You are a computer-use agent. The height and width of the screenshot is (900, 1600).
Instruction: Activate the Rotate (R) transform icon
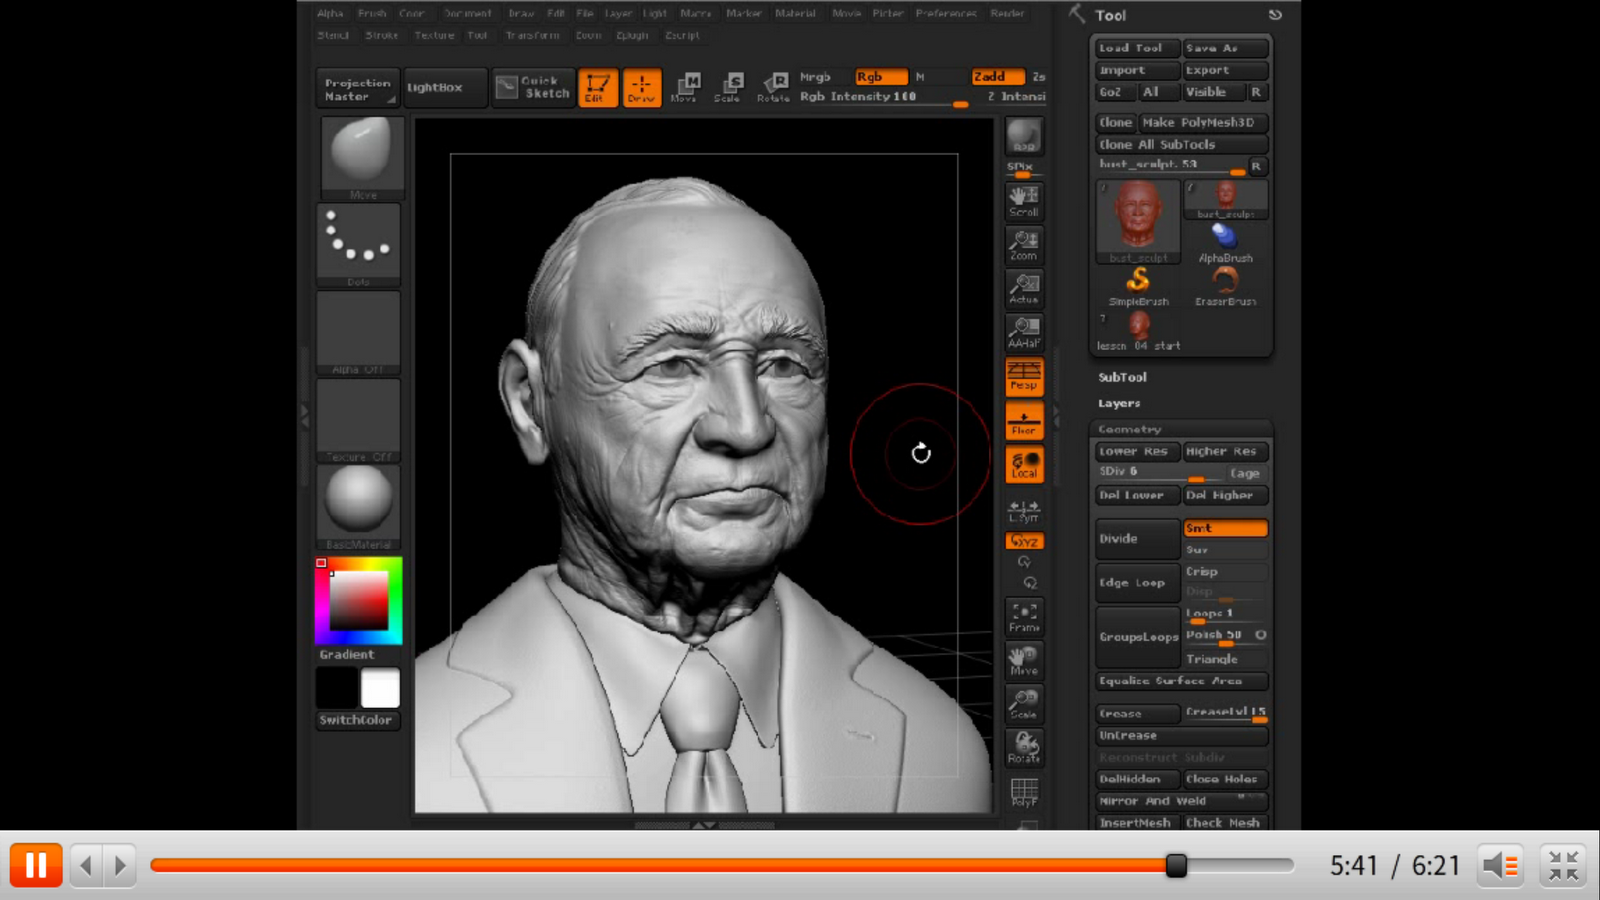tap(773, 87)
